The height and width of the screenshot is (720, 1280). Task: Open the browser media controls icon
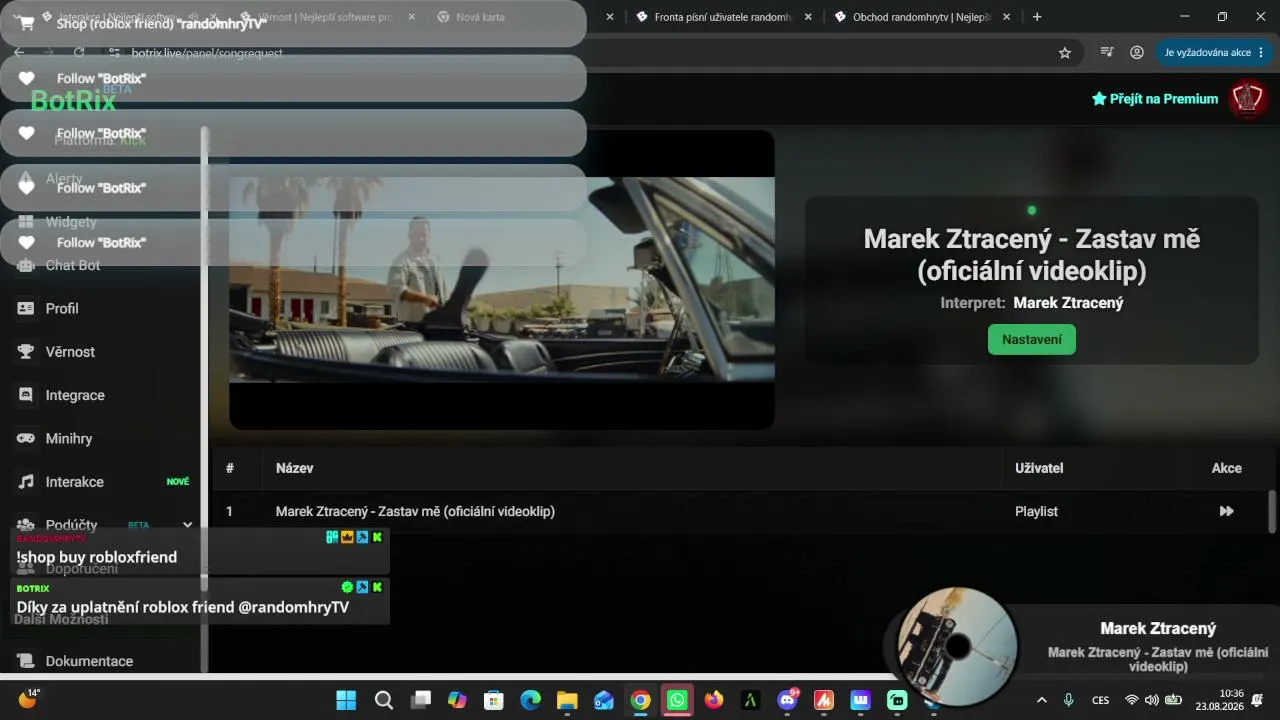coord(1107,53)
